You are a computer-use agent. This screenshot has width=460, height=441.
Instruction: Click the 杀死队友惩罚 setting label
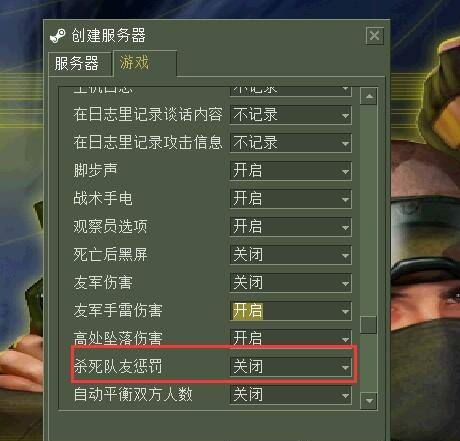tap(118, 366)
